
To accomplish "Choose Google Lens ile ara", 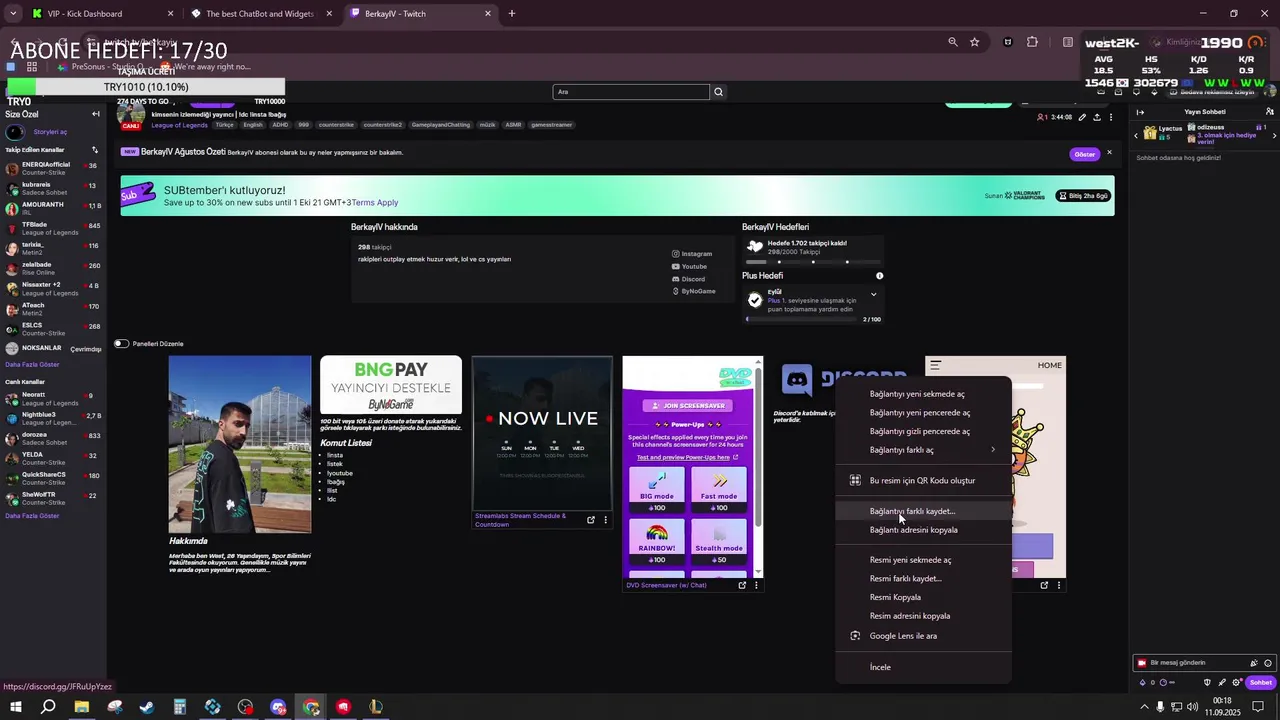I will 923,636.
